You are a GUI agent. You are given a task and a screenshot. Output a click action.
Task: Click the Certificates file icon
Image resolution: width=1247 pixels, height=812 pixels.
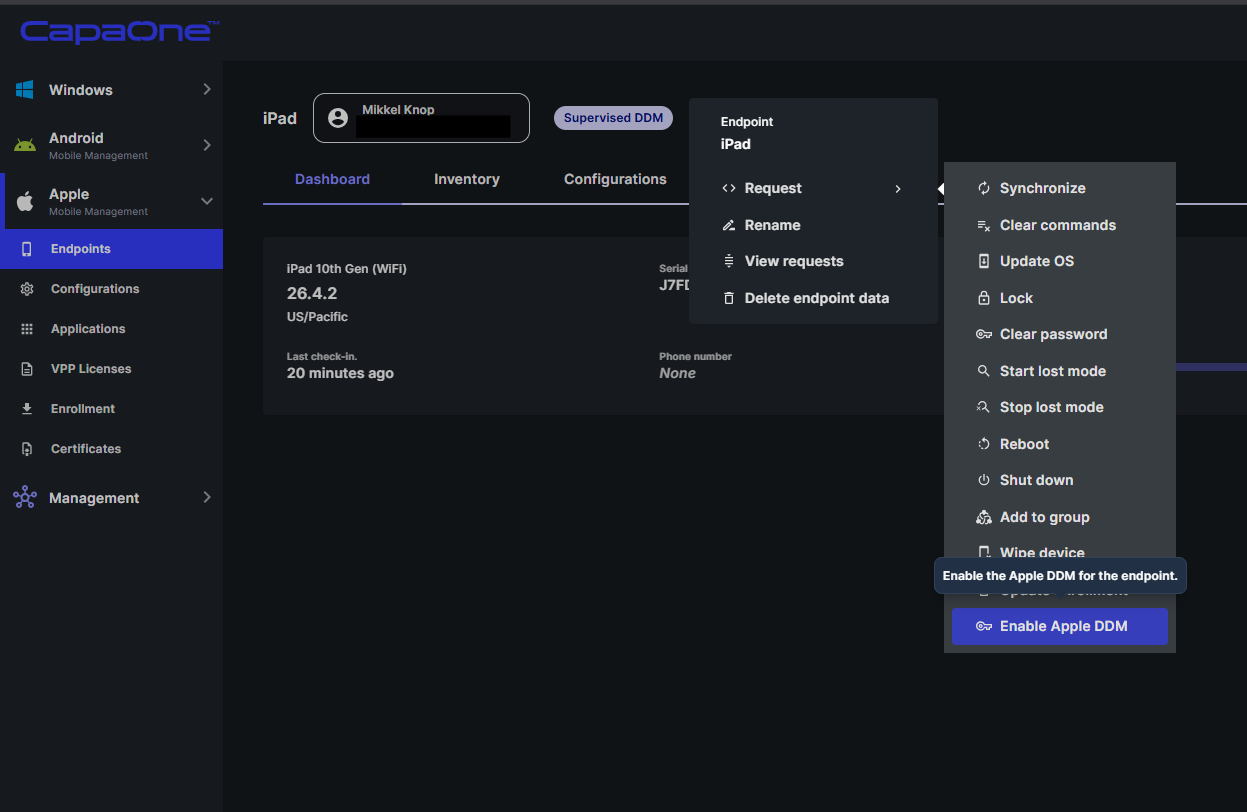[27, 449]
